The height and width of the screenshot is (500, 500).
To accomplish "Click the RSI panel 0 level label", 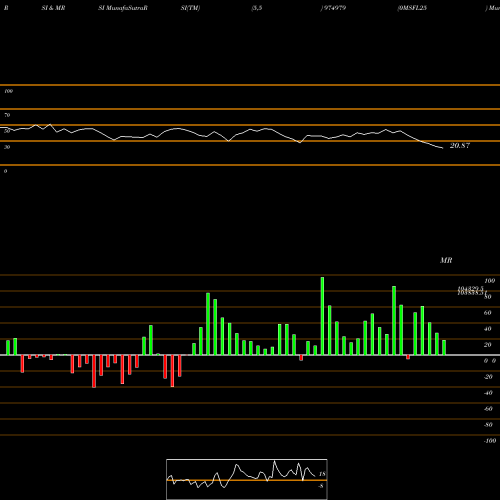I will click(5, 171).
